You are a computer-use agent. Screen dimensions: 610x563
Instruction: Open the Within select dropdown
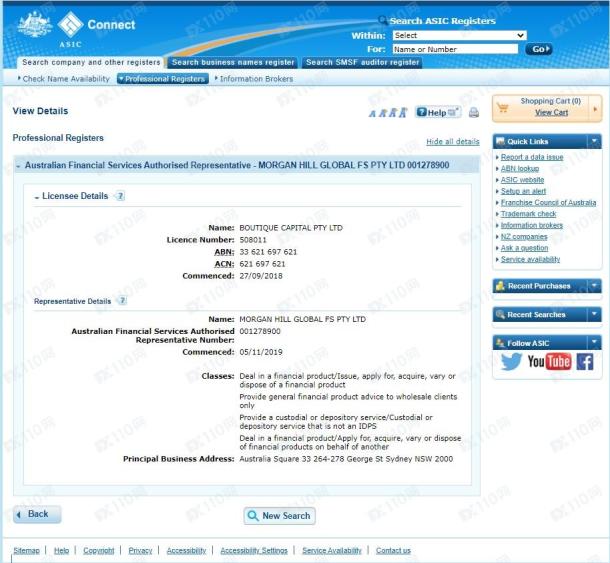coord(459,35)
